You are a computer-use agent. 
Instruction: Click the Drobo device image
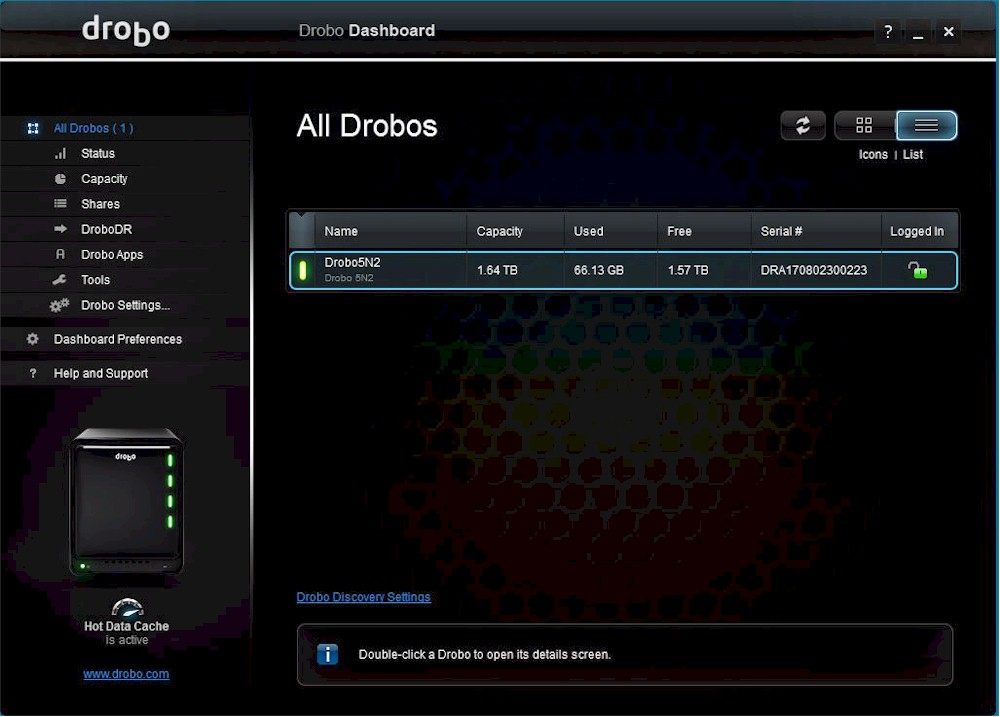(x=128, y=501)
